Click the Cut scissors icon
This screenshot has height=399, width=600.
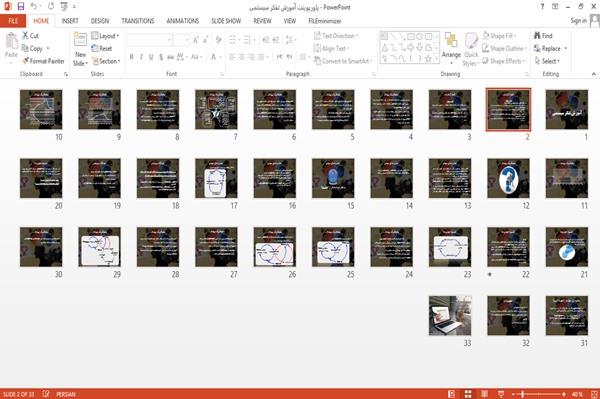pyautogui.click(x=25, y=36)
